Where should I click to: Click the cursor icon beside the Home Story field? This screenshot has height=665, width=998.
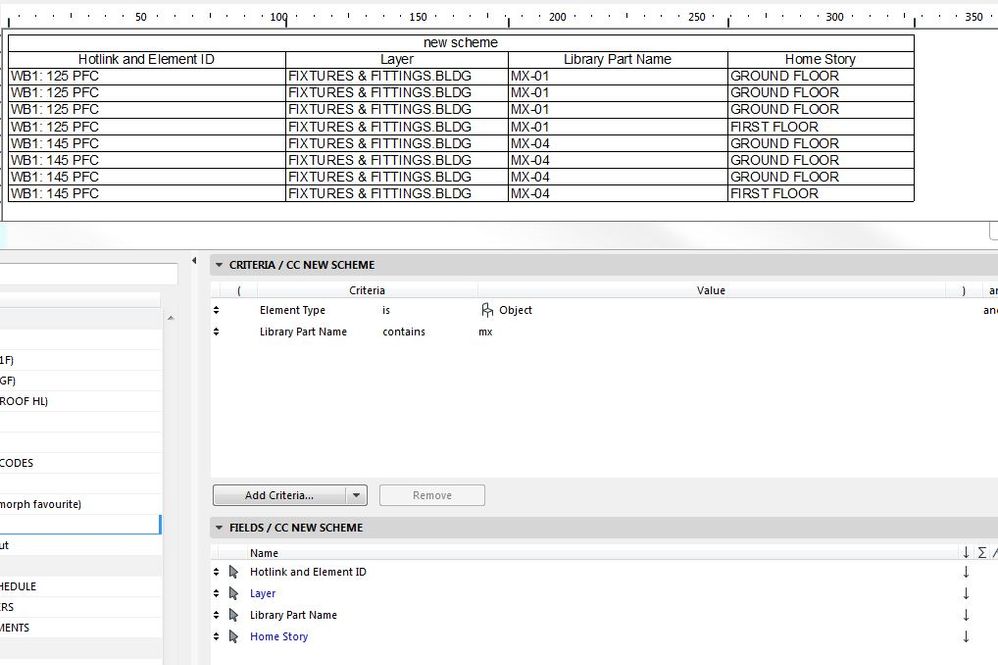(x=234, y=637)
